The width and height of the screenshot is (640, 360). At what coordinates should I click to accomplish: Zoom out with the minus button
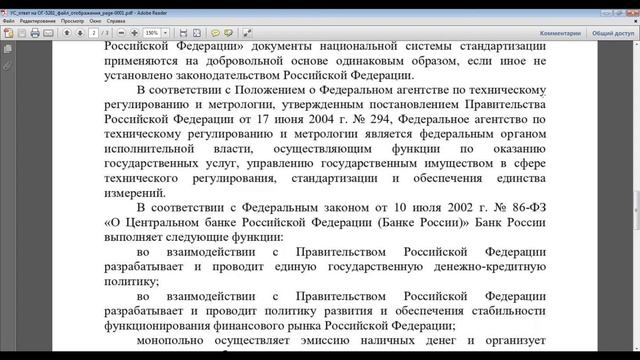click(121, 33)
